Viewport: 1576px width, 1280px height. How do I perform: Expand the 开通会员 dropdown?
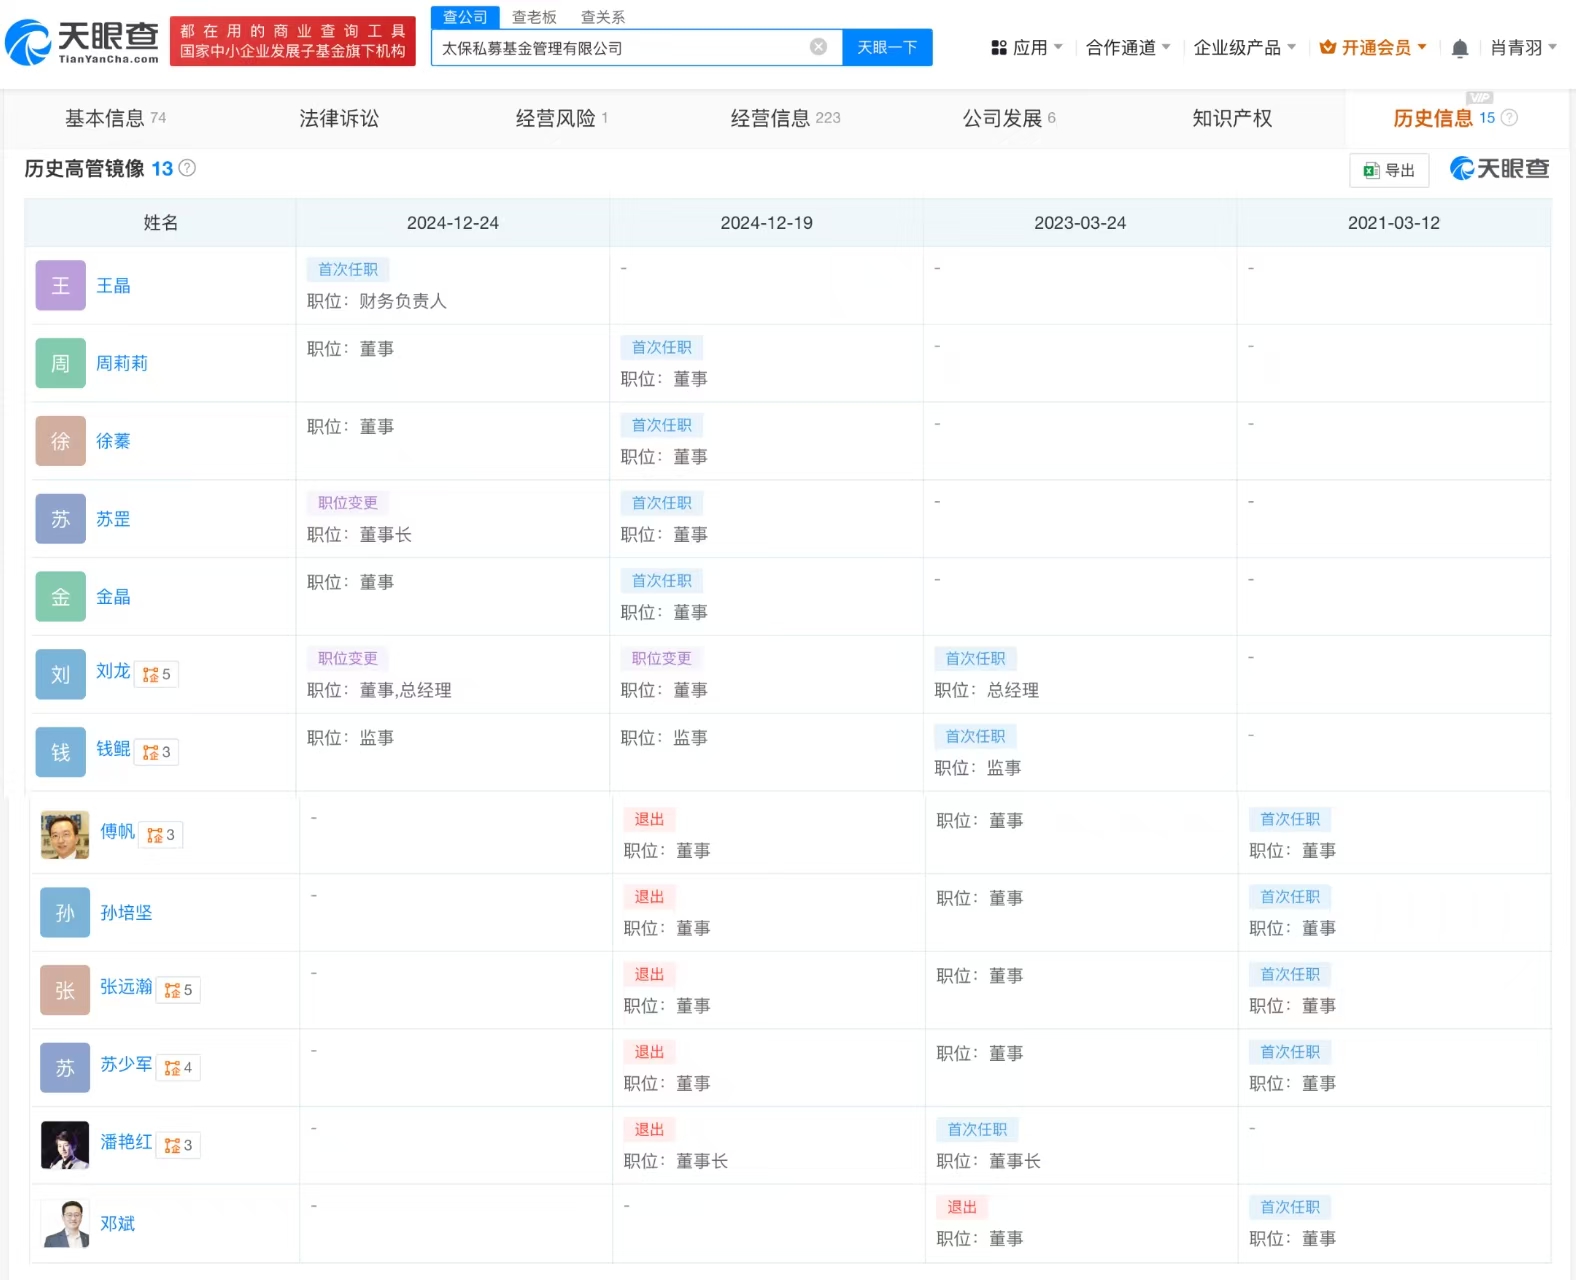pyautogui.click(x=1373, y=48)
